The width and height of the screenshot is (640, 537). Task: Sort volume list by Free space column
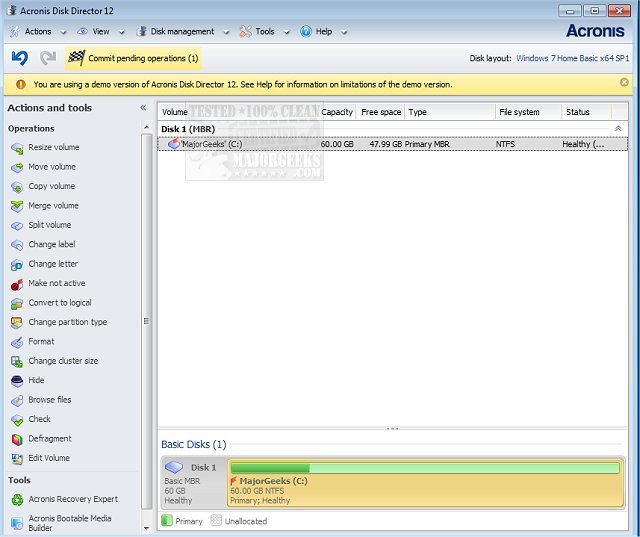coord(379,113)
